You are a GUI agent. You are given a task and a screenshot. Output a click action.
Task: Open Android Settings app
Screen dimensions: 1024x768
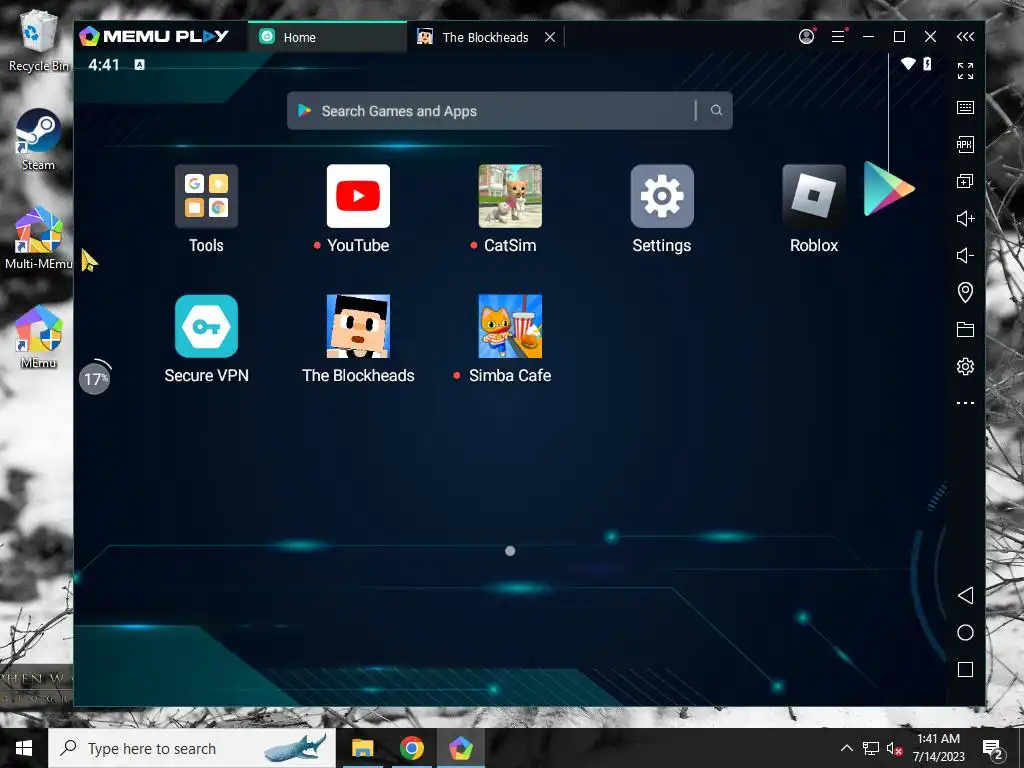662,196
